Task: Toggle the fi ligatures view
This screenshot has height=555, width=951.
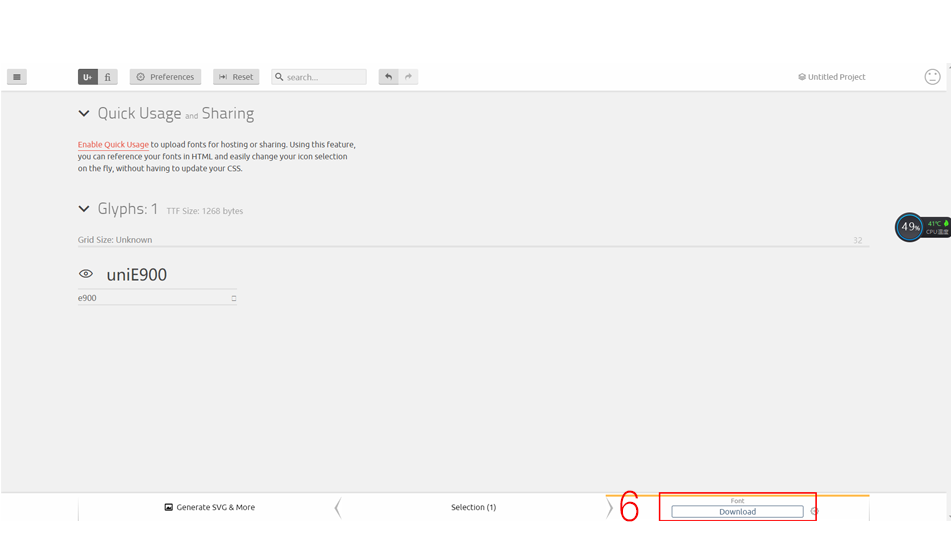Action: tap(108, 77)
